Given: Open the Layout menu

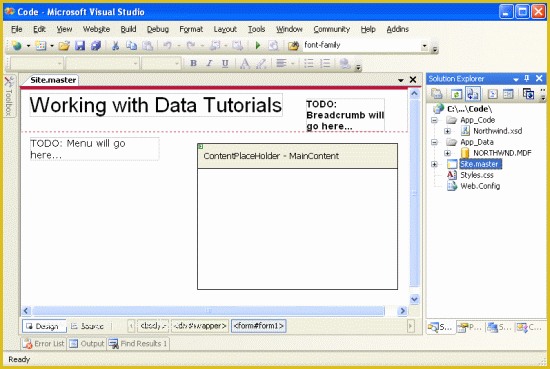Looking at the screenshot, I should click(225, 29).
